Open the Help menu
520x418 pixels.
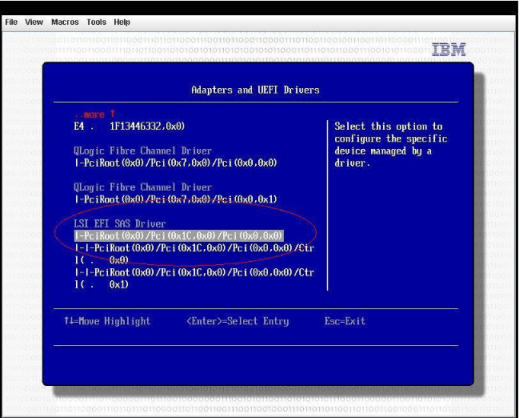122,22
